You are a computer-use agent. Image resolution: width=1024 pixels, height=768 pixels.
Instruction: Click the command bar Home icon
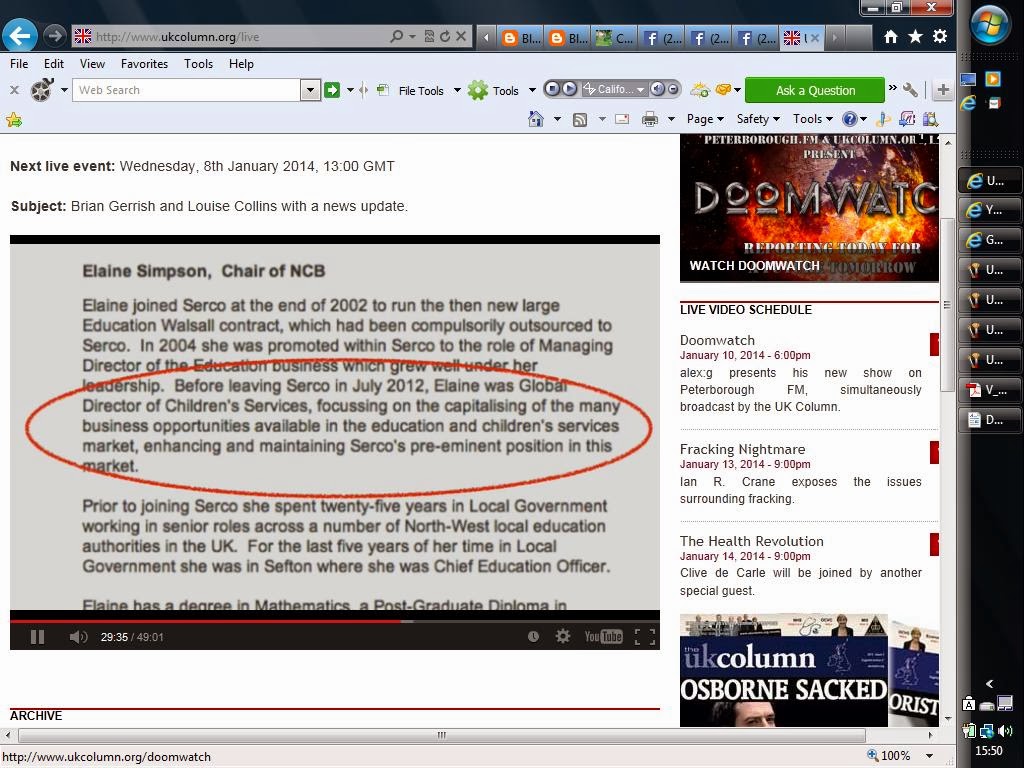point(536,119)
